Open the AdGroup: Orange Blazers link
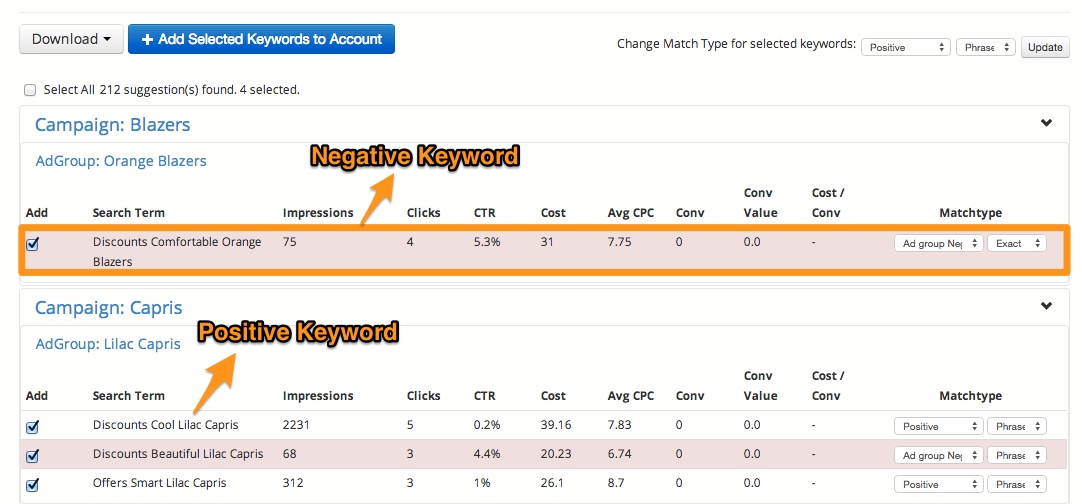 tap(120, 161)
